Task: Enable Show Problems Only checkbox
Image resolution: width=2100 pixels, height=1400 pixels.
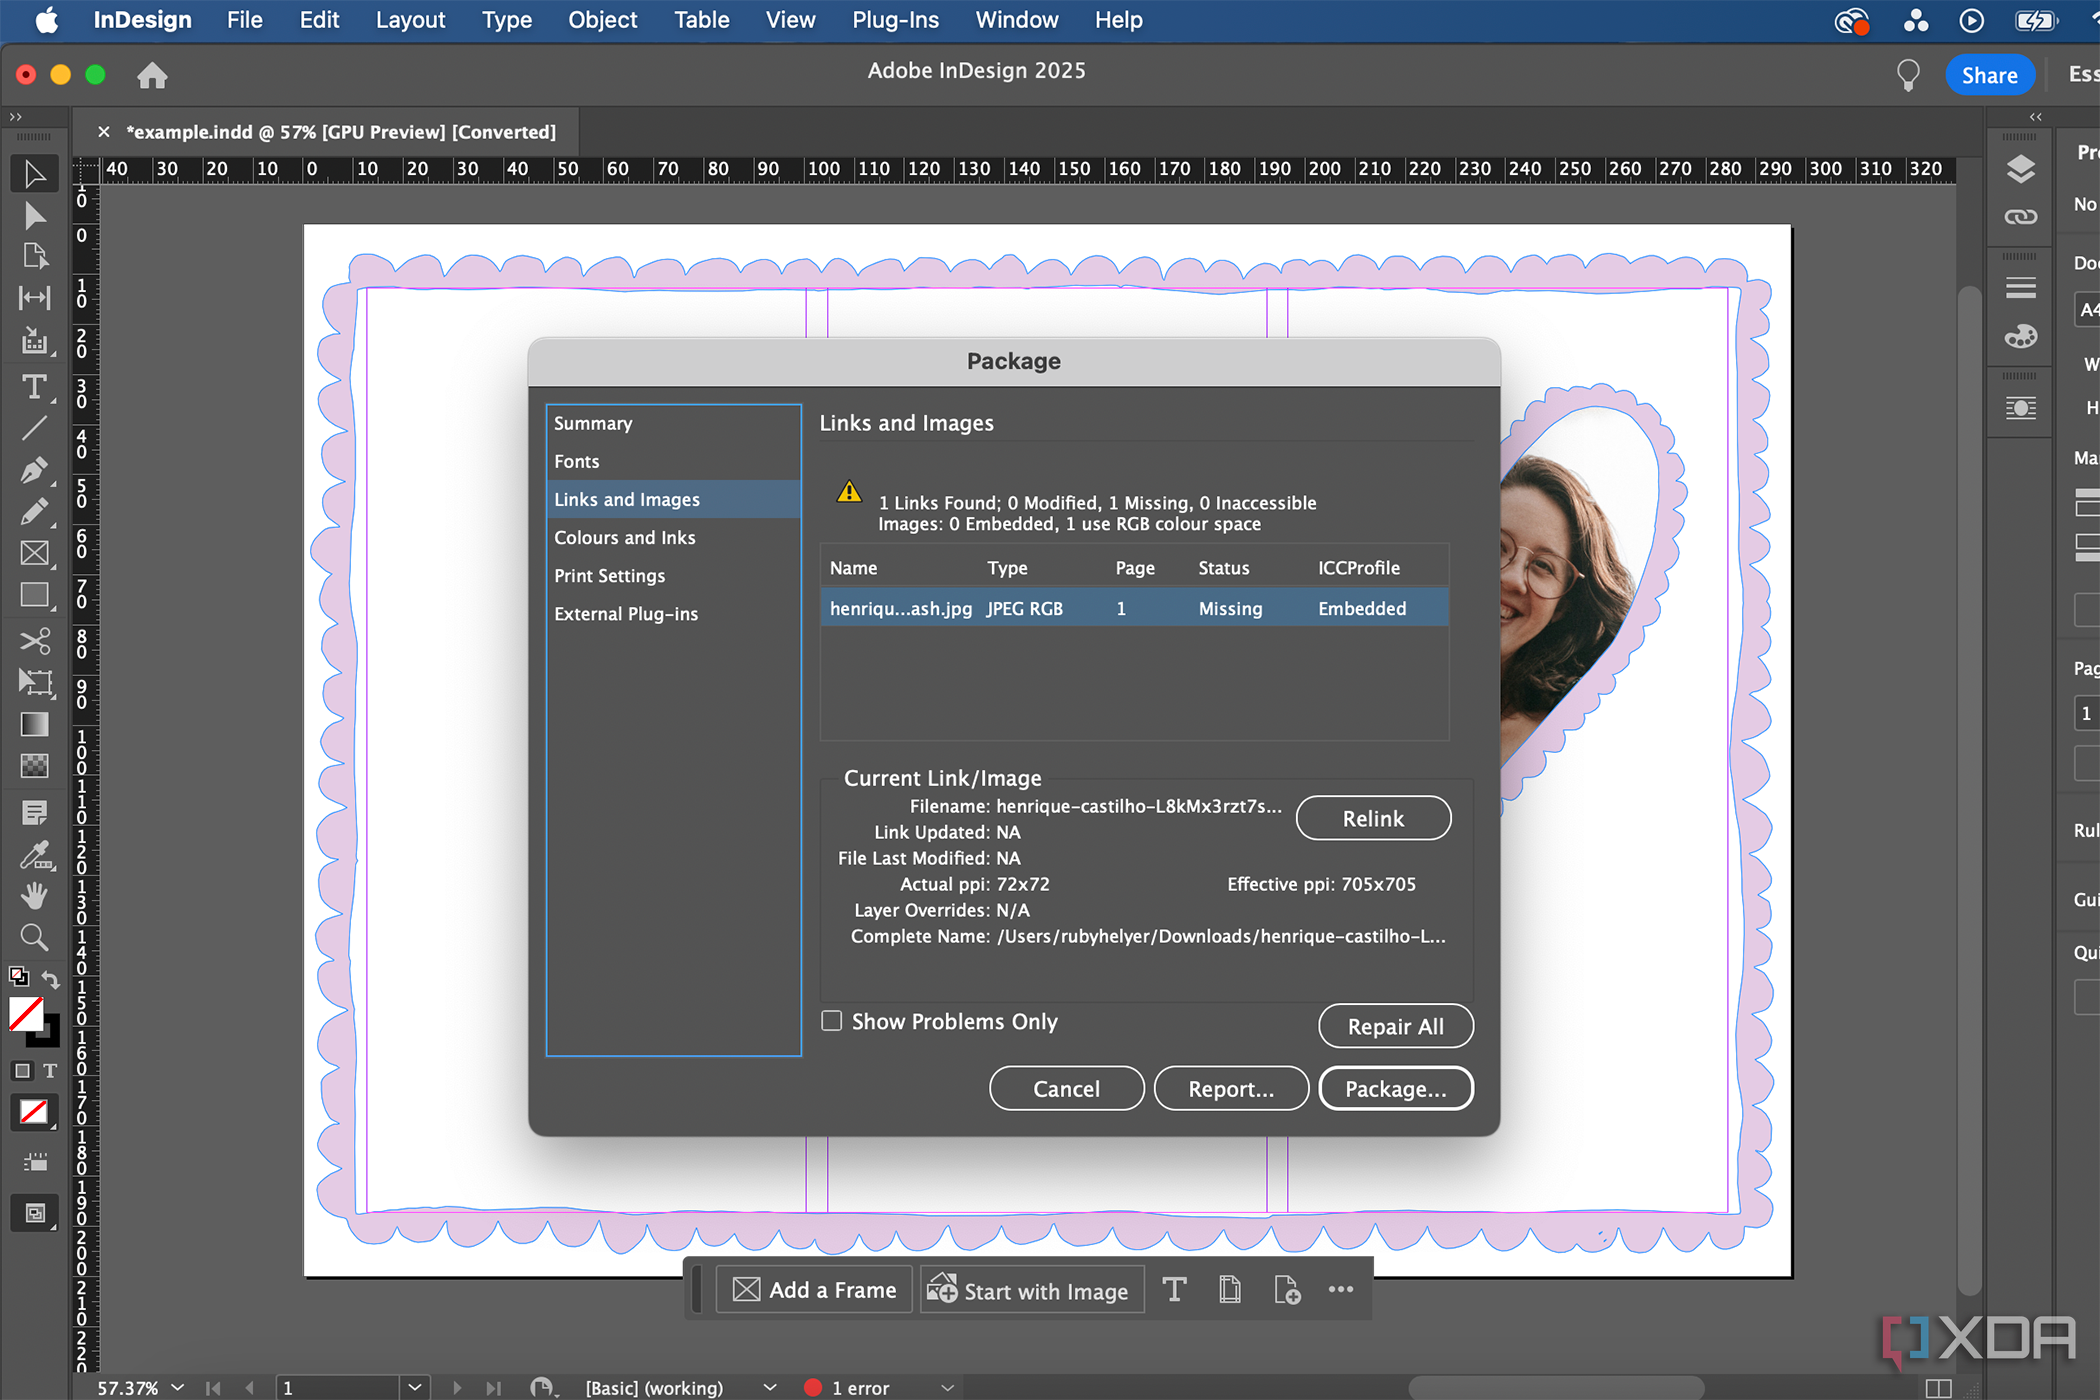Action: (833, 1020)
